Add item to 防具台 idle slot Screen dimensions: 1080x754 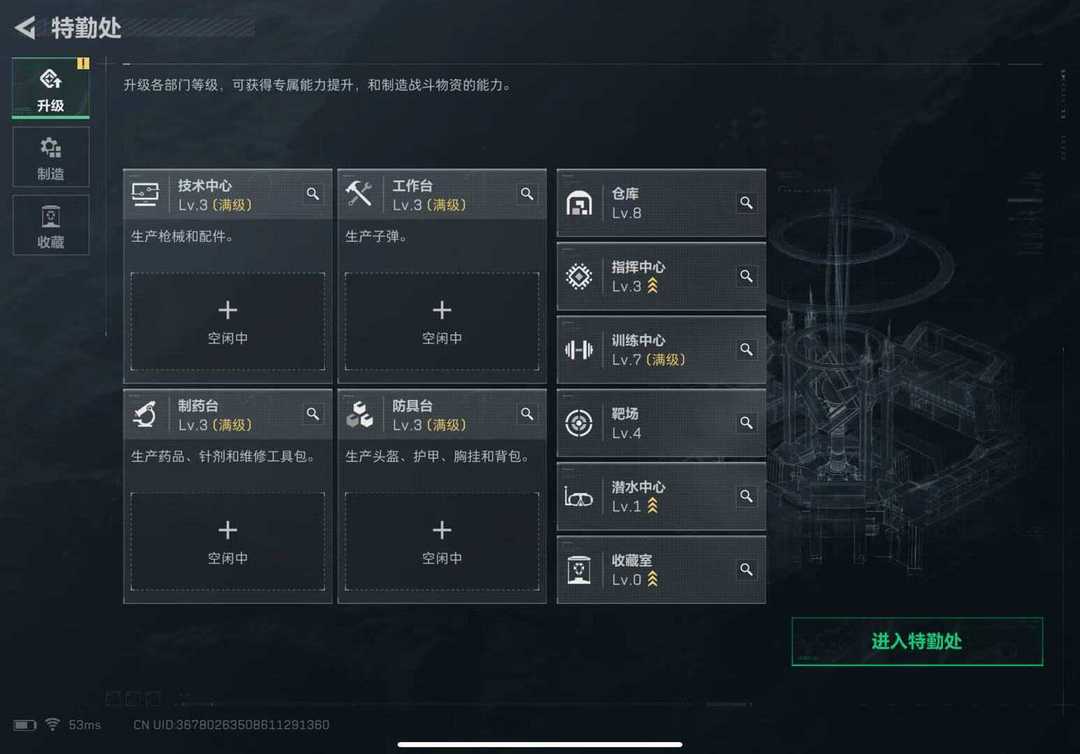(x=442, y=542)
